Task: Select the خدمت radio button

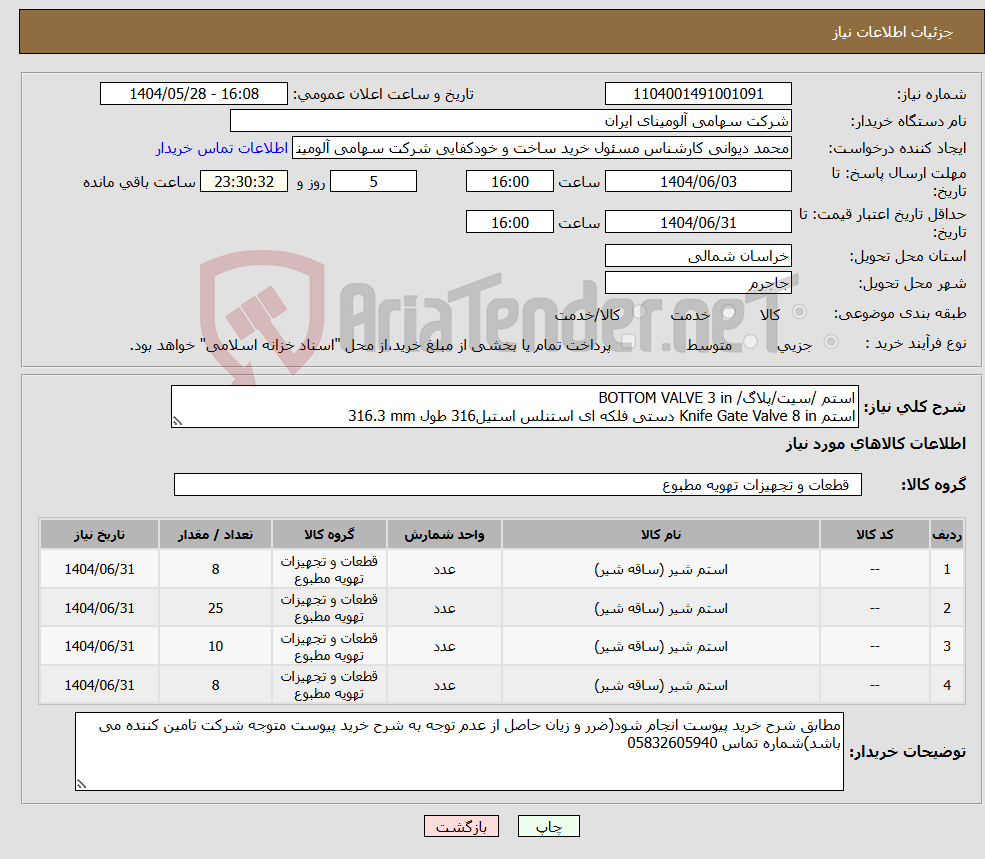Action: pos(729,312)
